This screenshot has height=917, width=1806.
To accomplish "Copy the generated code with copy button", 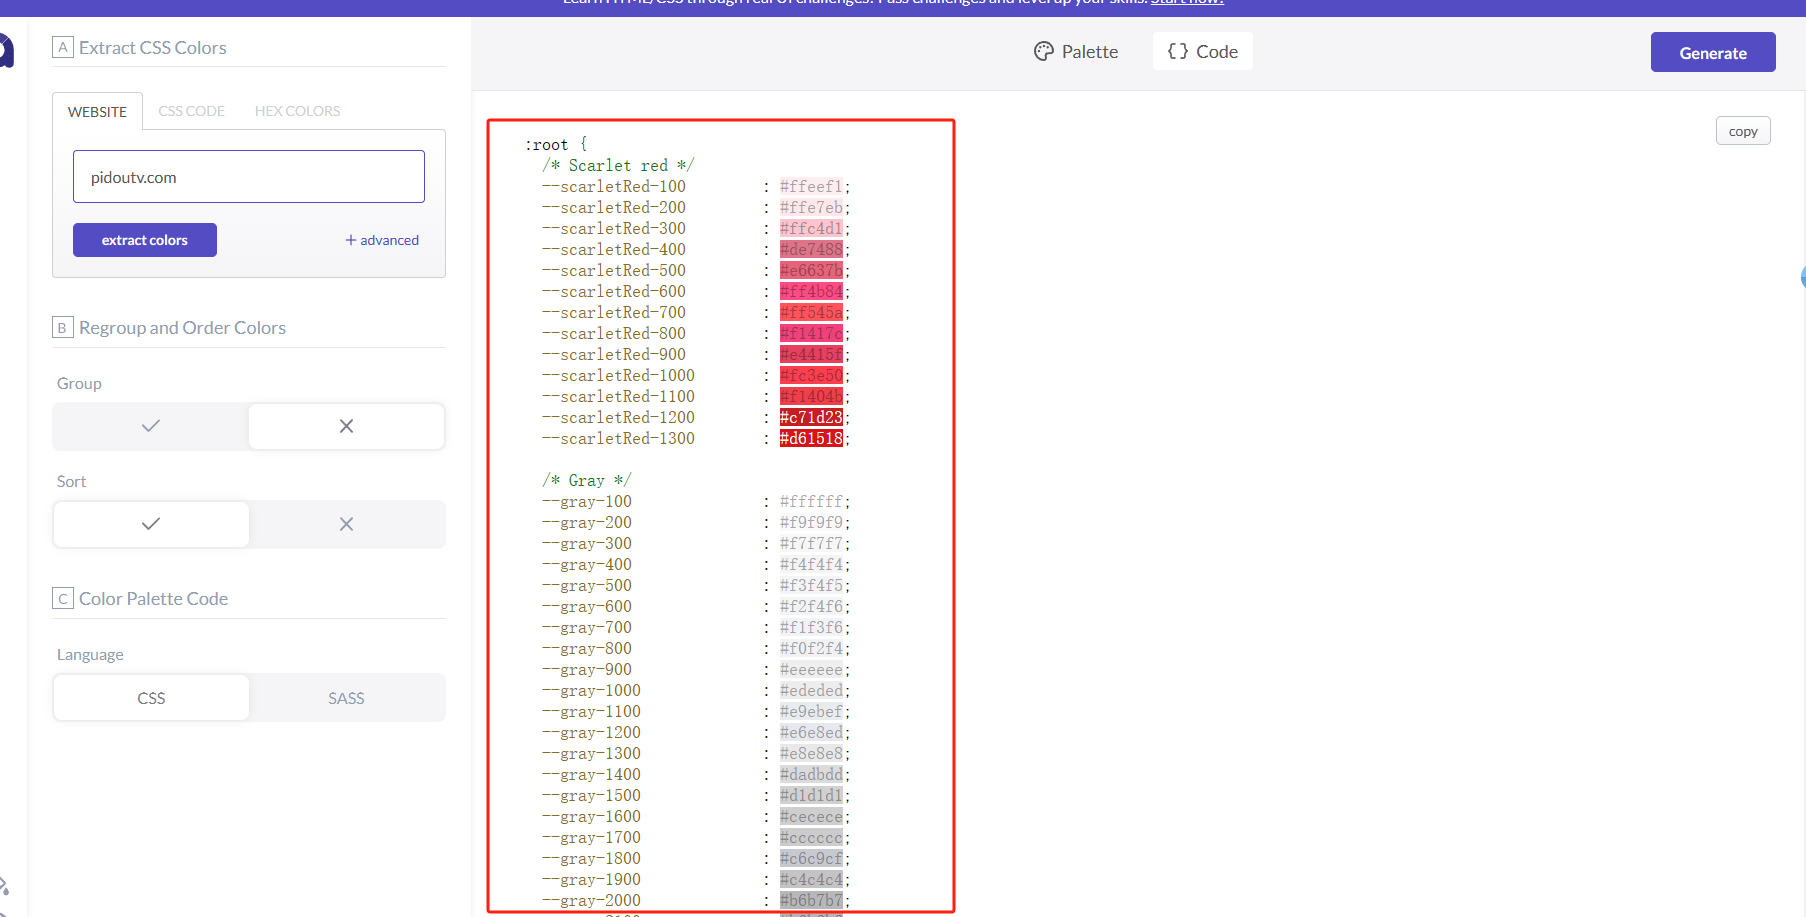I will 1742,131.
